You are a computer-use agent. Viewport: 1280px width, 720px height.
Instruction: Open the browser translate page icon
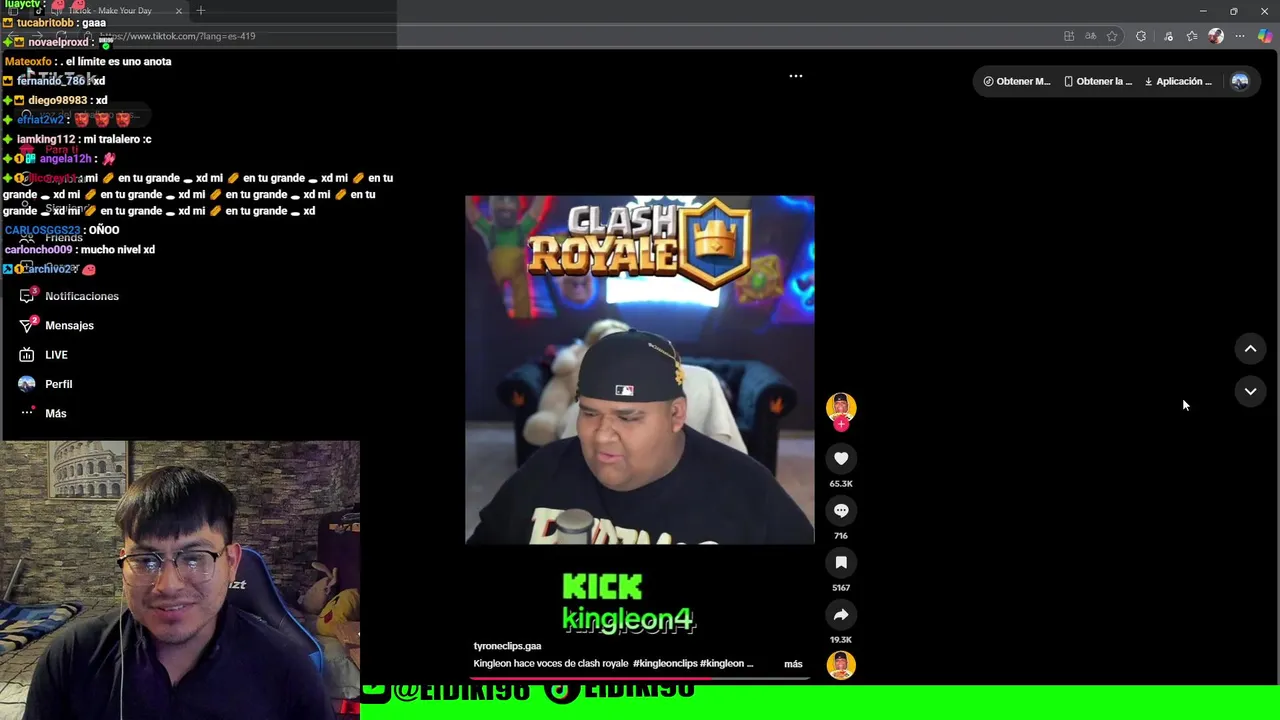pos(1091,36)
